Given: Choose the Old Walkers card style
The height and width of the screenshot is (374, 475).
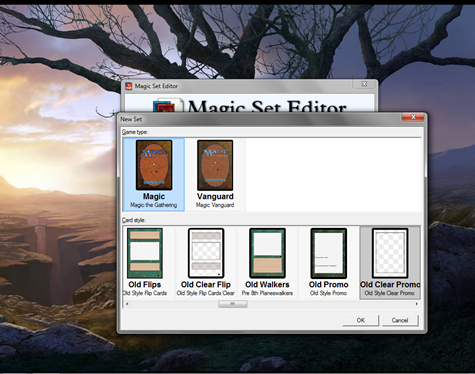Looking at the screenshot, I should pos(267,262).
